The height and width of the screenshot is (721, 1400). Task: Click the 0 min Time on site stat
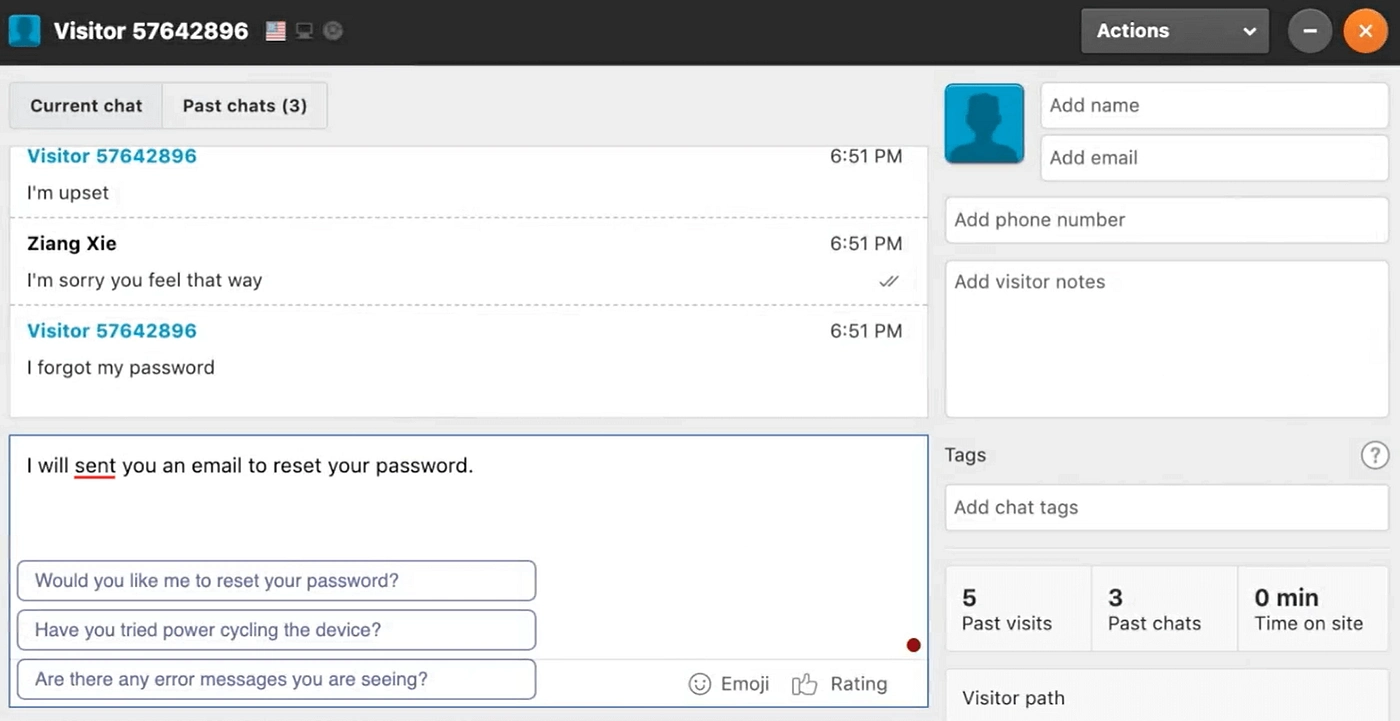click(x=1313, y=609)
